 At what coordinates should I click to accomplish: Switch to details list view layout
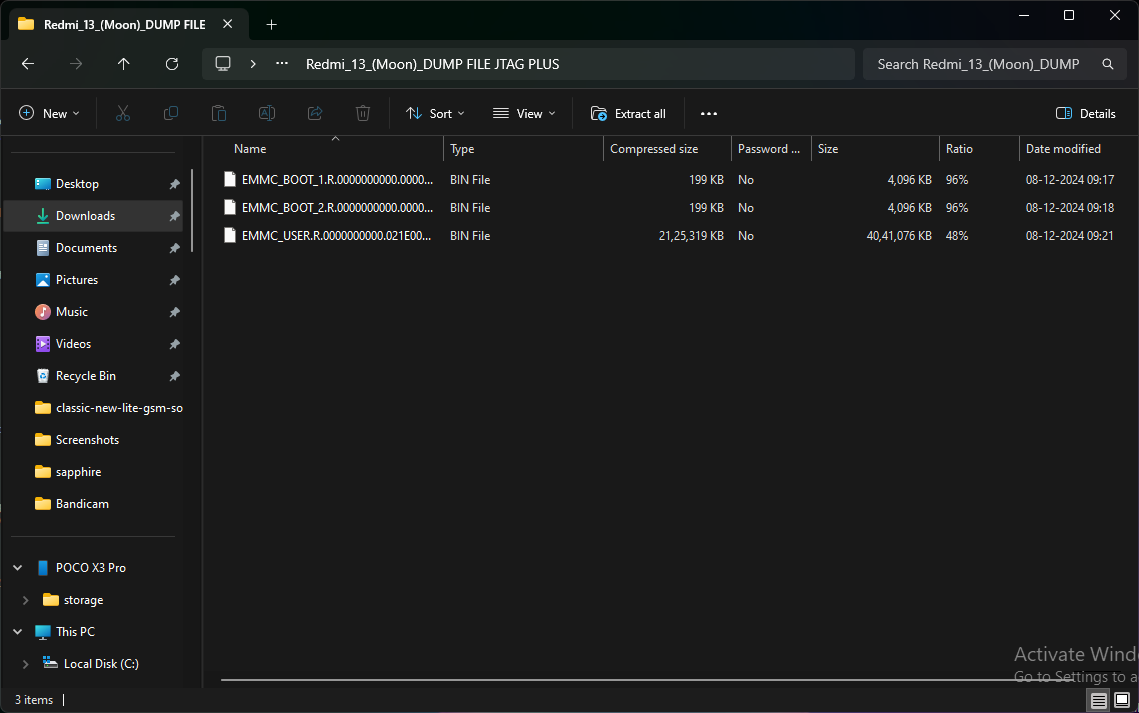point(1099,700)
